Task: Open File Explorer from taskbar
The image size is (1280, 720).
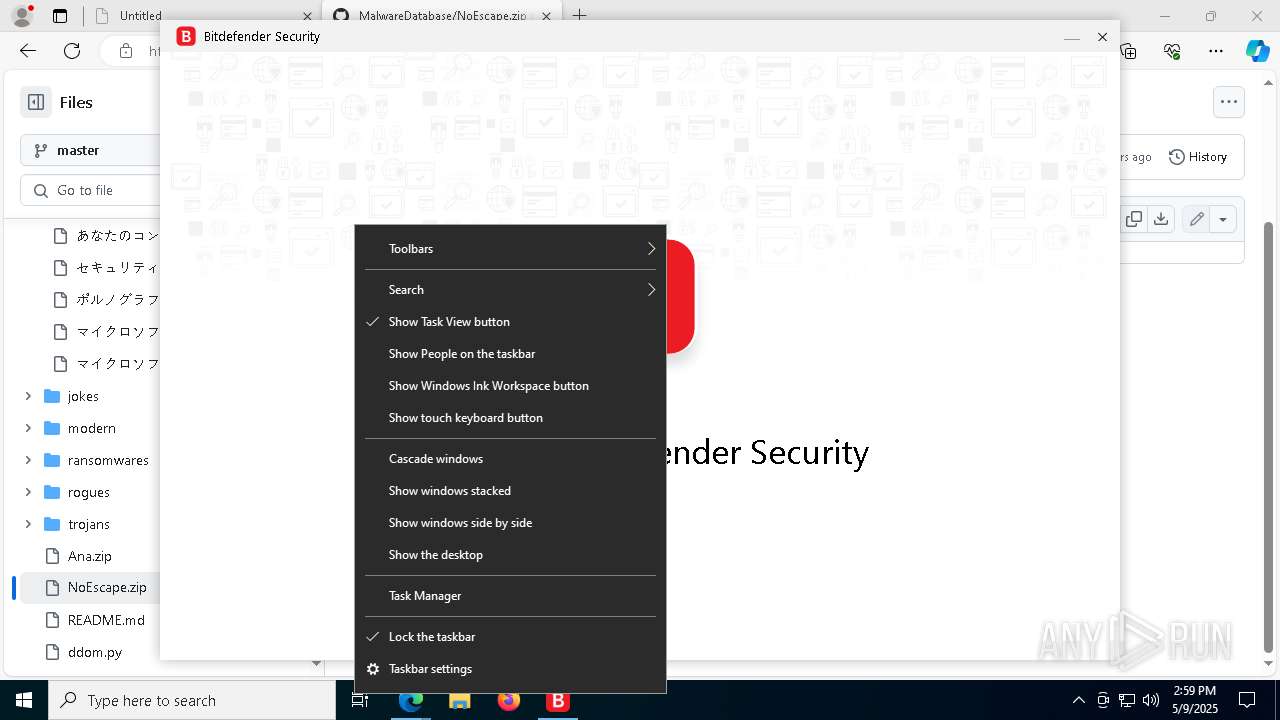Action: click(x=459, y=700)
